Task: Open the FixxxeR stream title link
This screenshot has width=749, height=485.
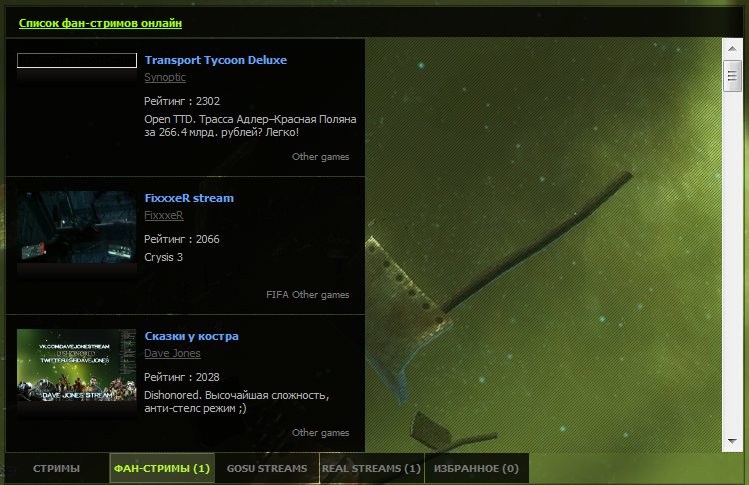Action: (x=189, y=198)
